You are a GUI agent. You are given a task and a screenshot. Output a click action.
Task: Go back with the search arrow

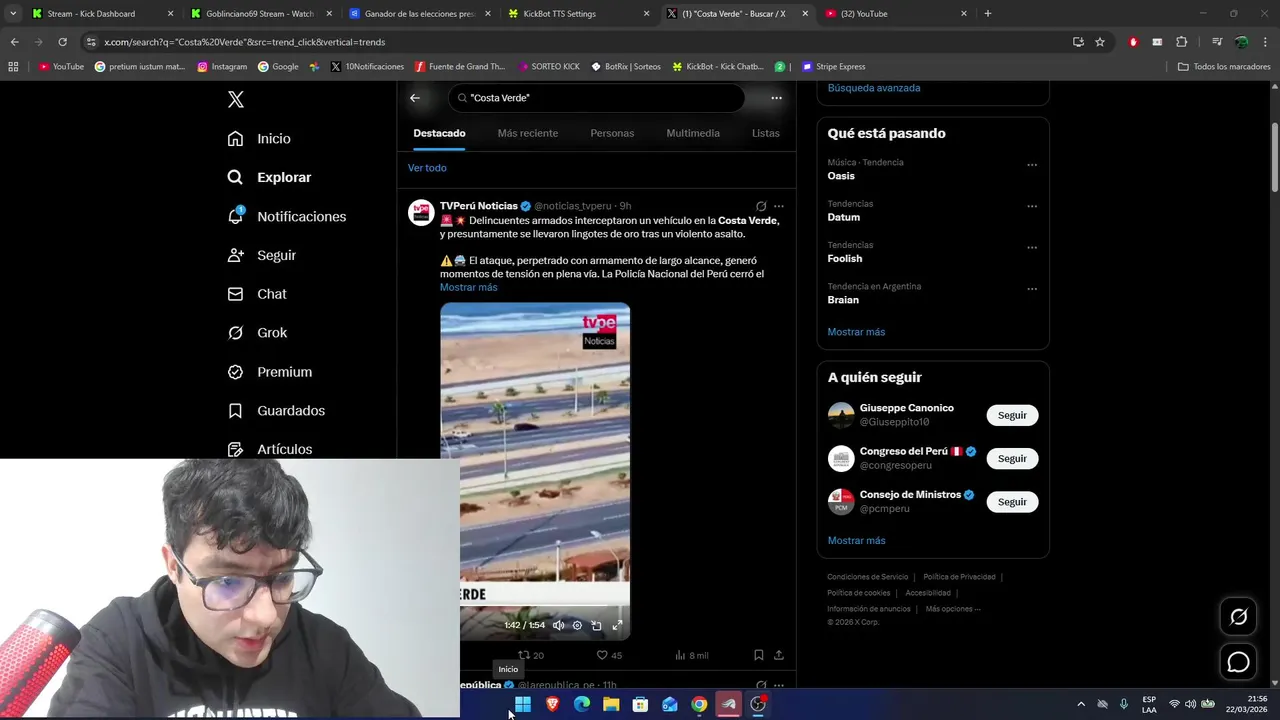pos(415,98)
